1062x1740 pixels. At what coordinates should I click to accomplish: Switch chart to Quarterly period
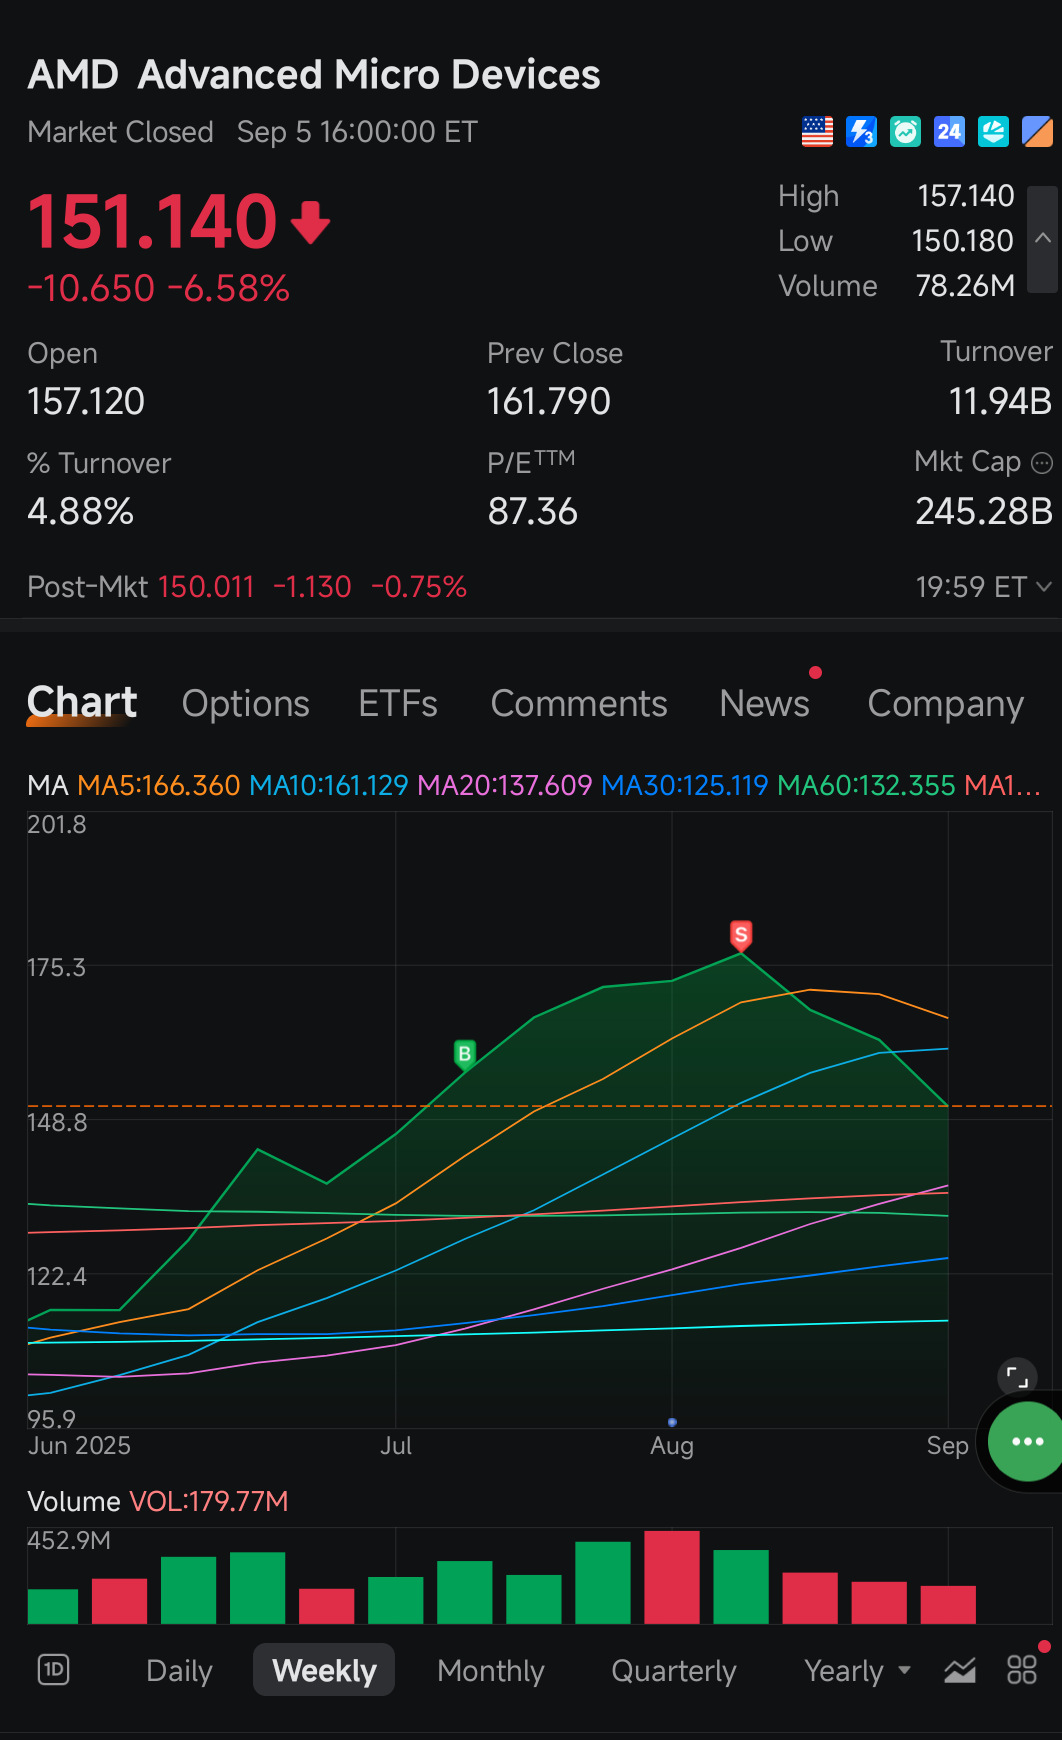tap(674, 1670)
